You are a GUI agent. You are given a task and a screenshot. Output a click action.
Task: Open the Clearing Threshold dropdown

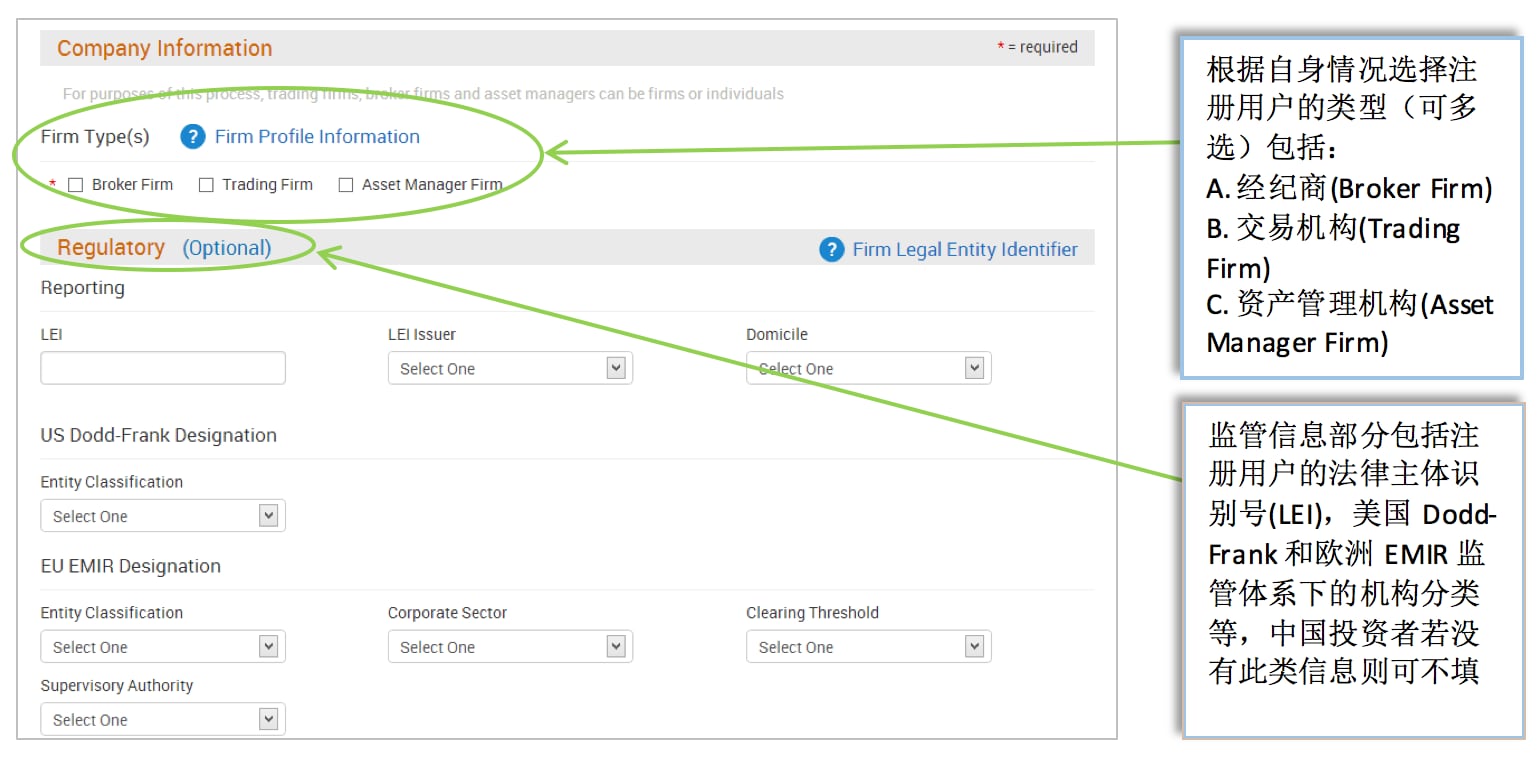(868, 647)
